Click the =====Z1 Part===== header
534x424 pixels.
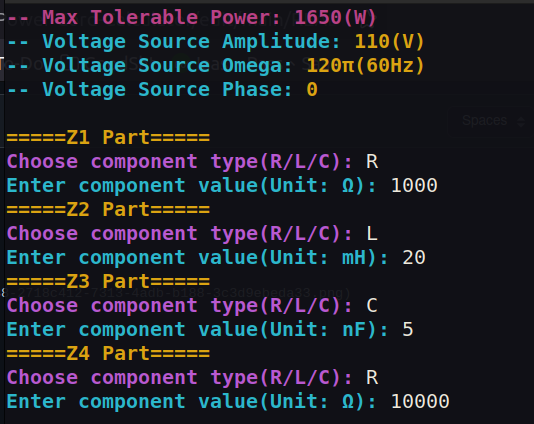(x=108, y=138)
